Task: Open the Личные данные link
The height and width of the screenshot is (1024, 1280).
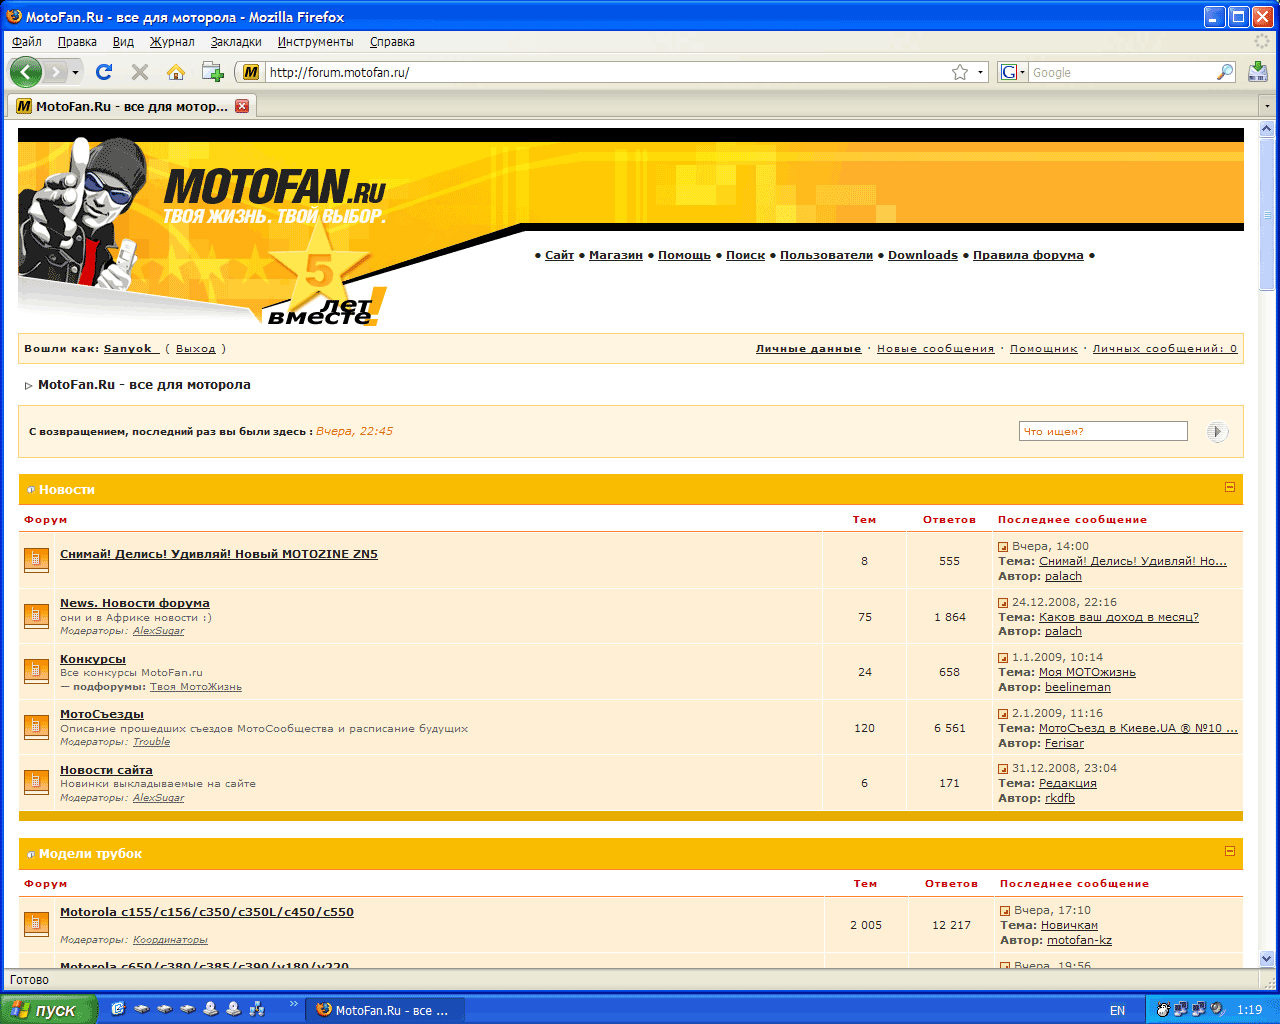Action: (x=808, y=349)
